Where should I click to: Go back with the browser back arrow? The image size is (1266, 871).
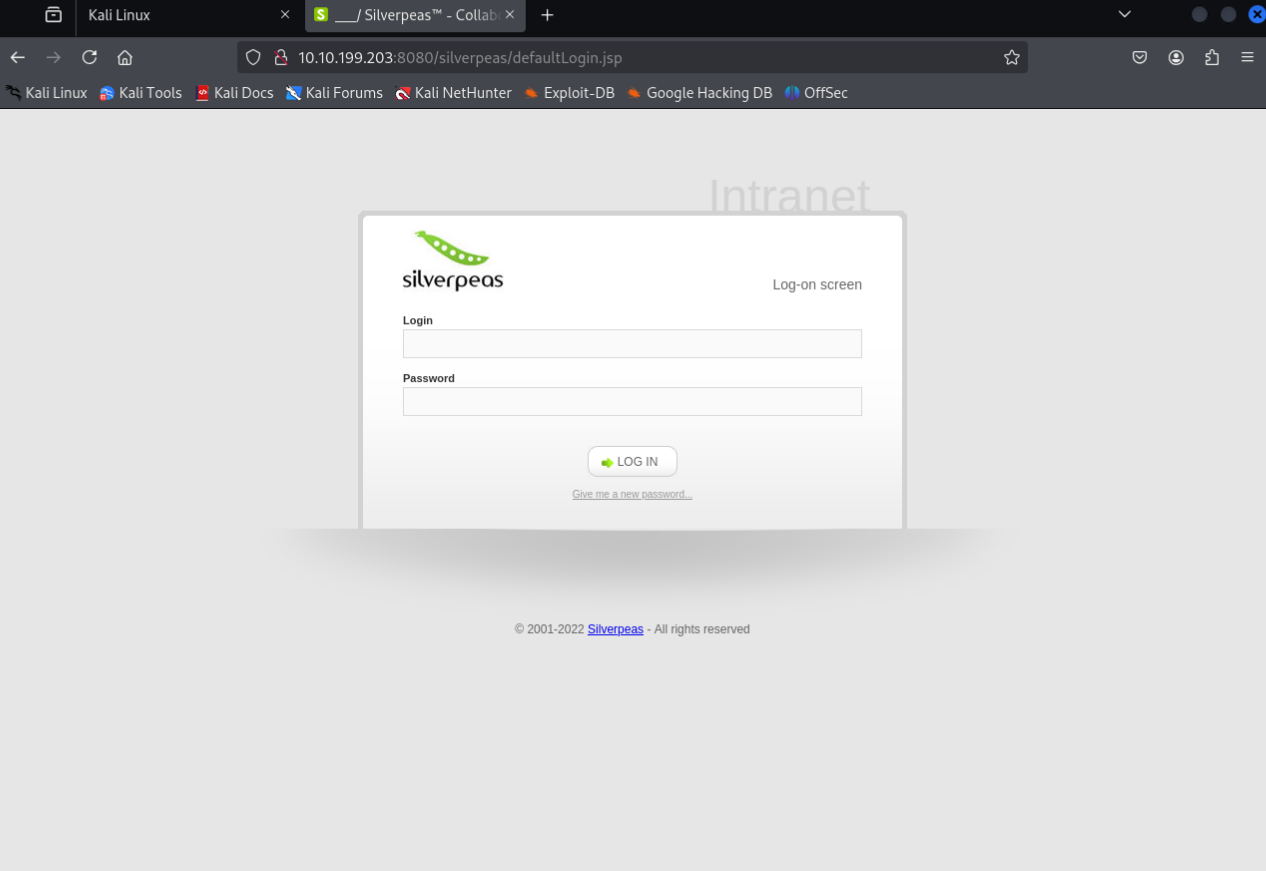click(18, 57)
